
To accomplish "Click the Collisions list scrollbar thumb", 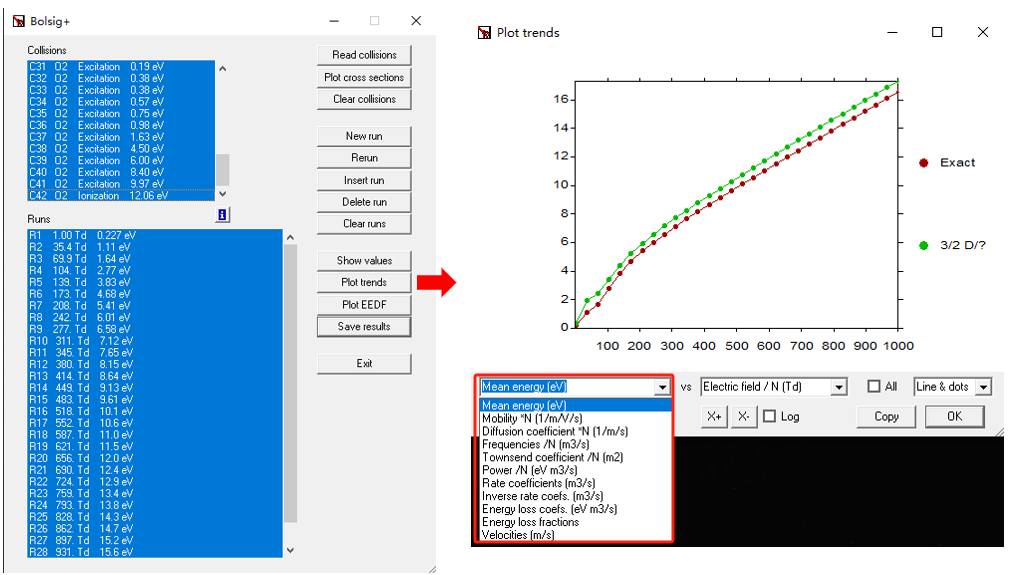I will (x=223, y=170).
